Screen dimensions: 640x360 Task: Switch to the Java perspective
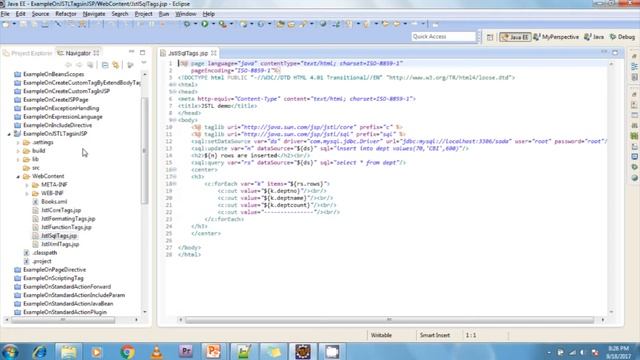coord(594,37)
